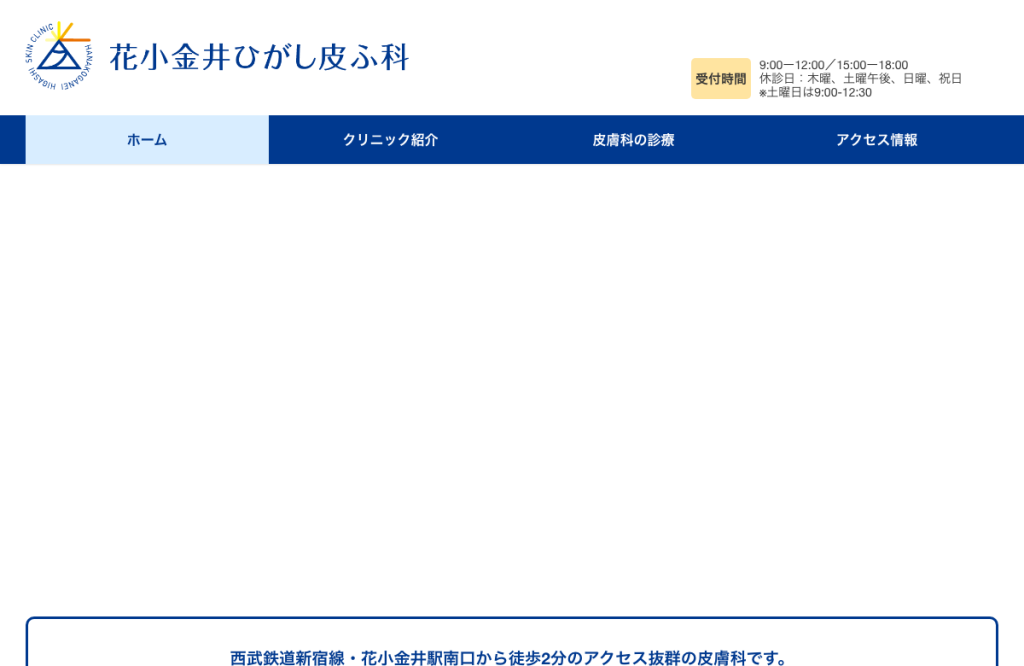Image resolution: width=1024 pixels, height=666 pixels.
Task: Select the ホーム navigation tab
Action: pyautogui.click(x=147, y=140)
